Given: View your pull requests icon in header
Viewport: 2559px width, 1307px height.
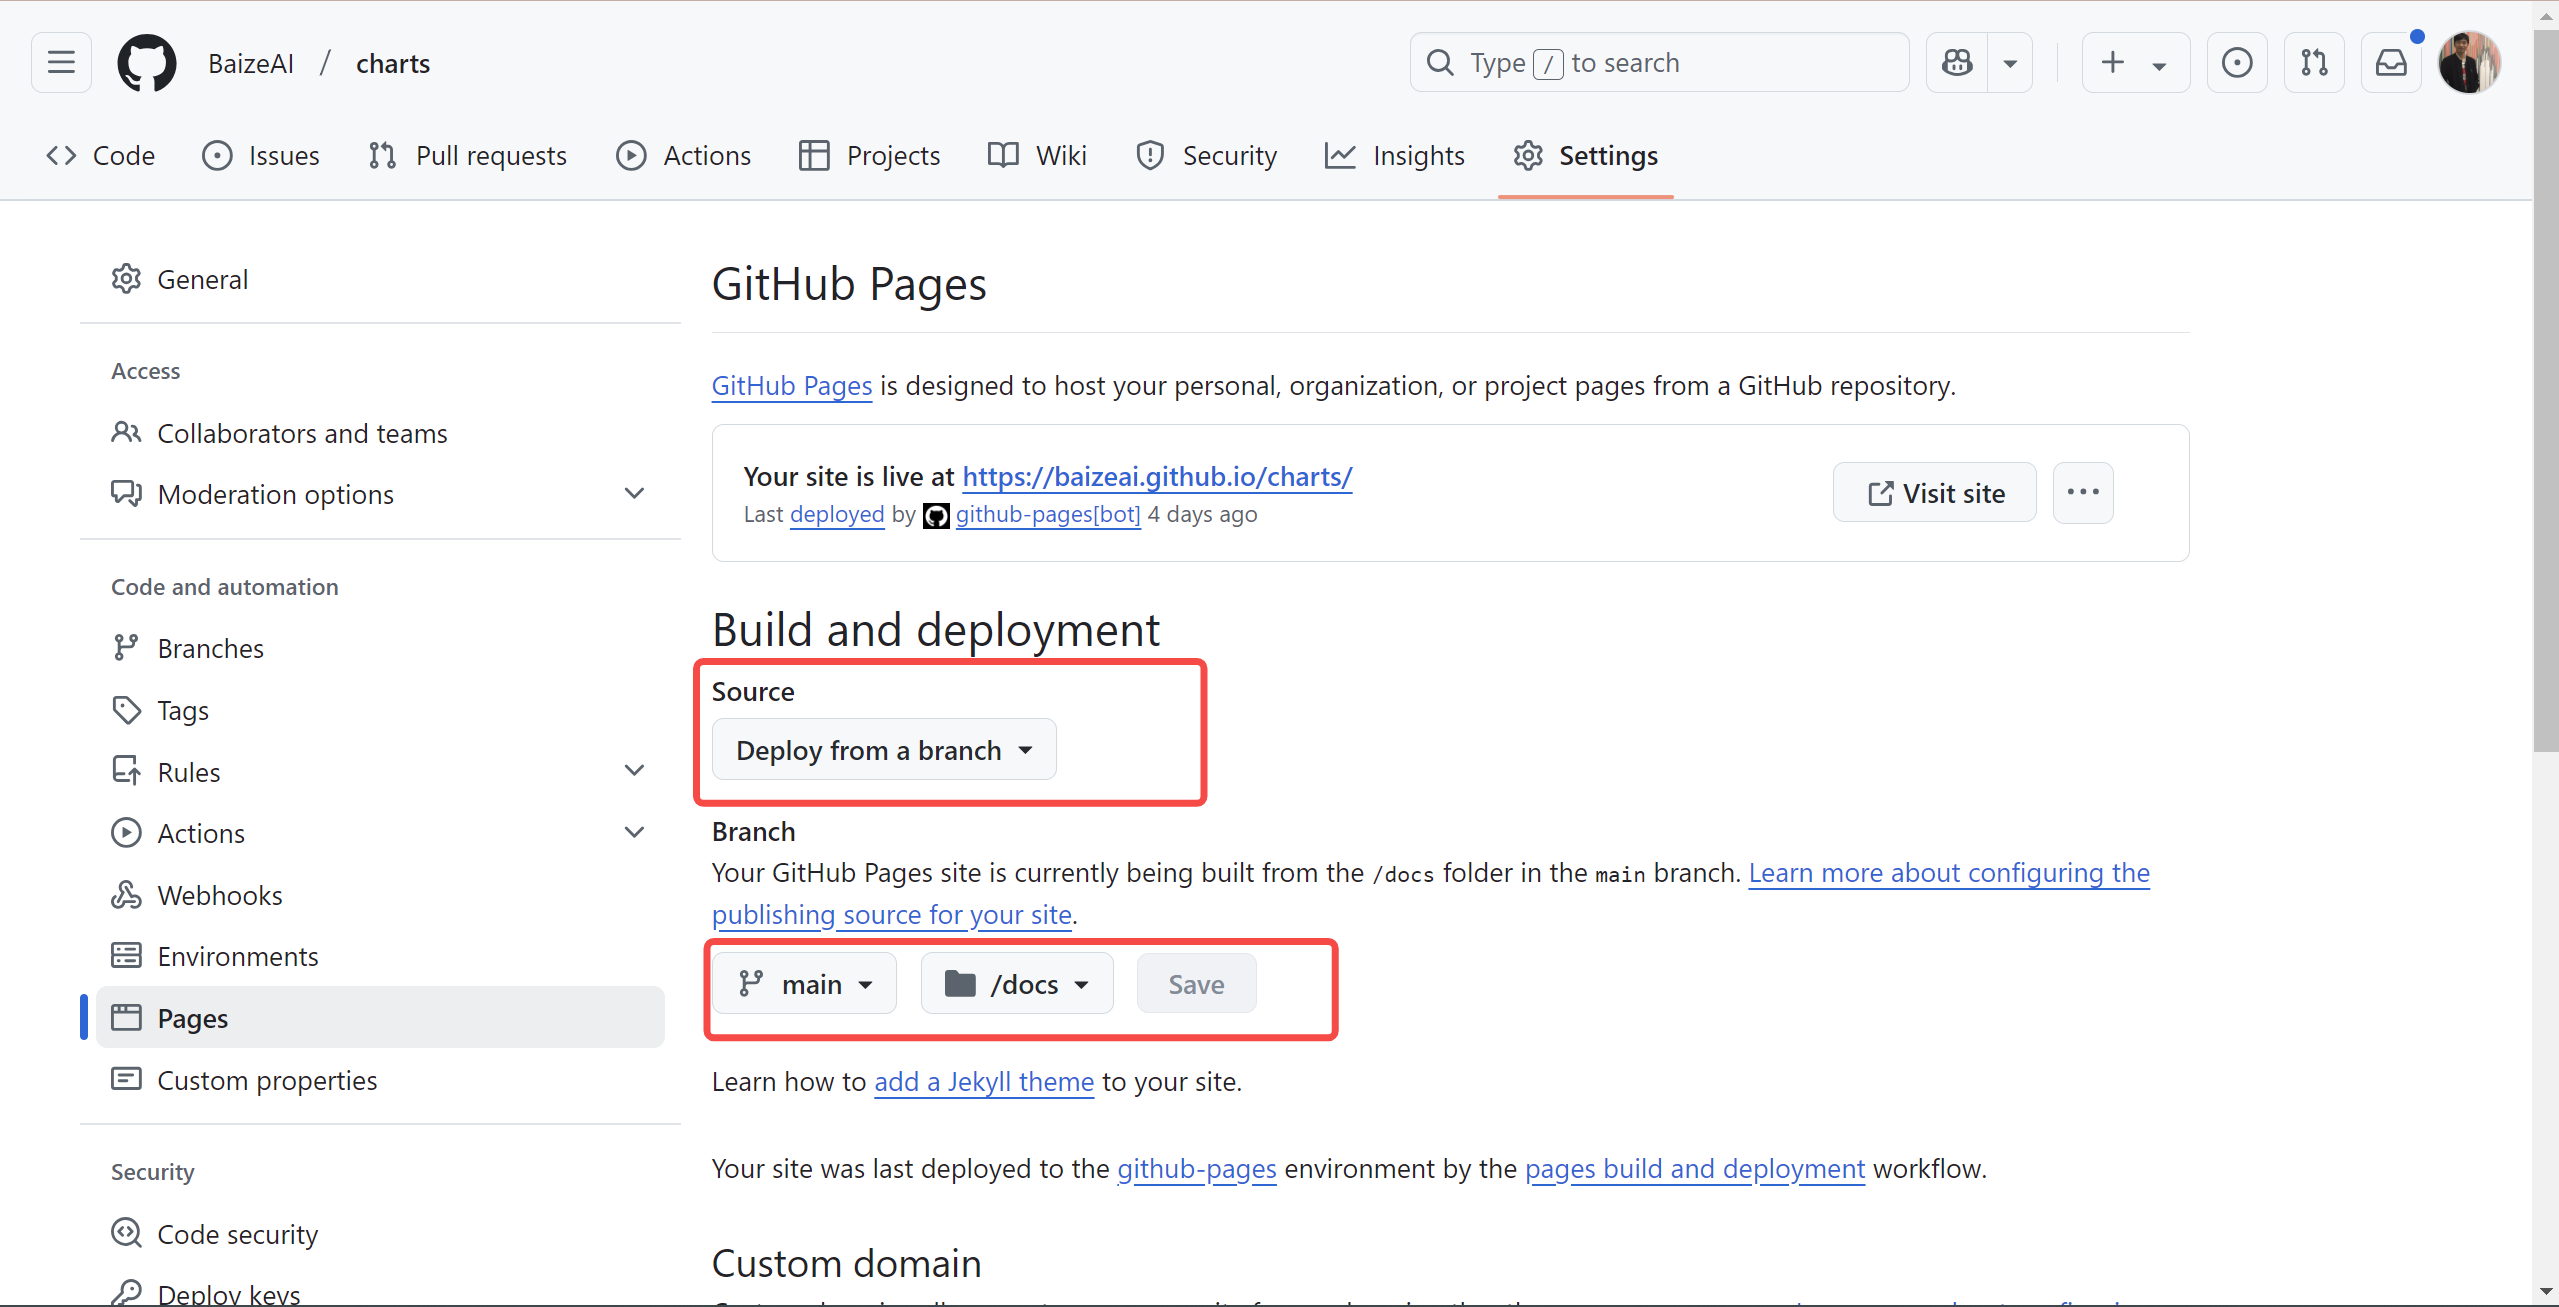Looking at the screenshot, I should click(x=2314, y=63).
